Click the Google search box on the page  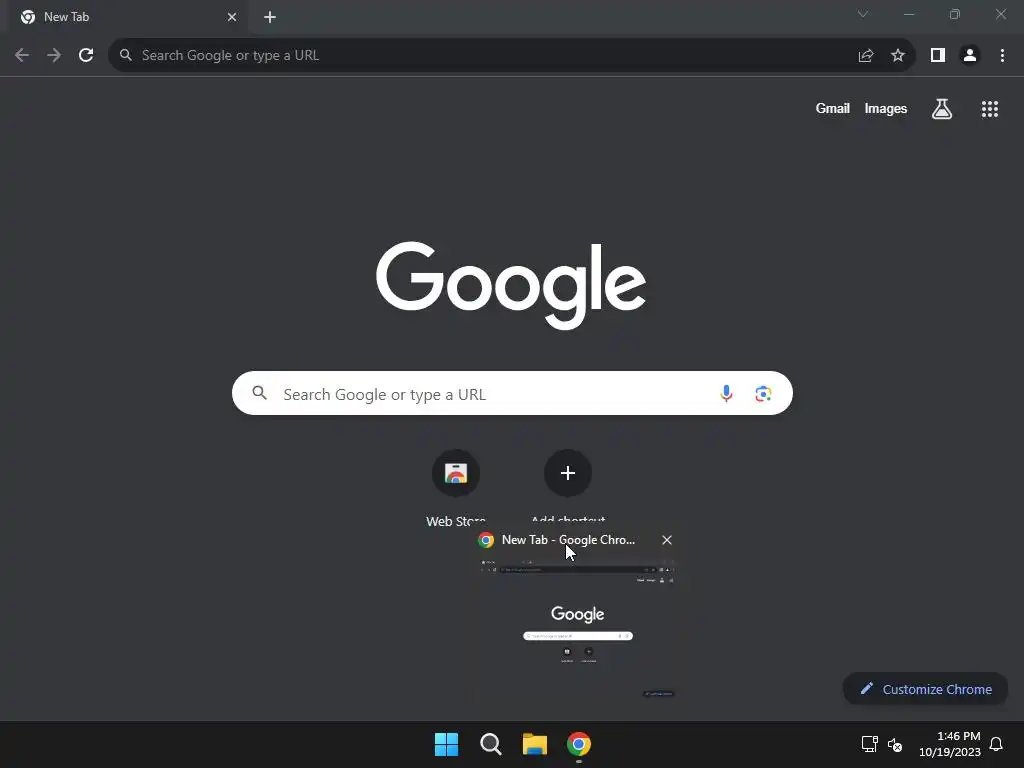pyautogui.click(x=512, y=393)
